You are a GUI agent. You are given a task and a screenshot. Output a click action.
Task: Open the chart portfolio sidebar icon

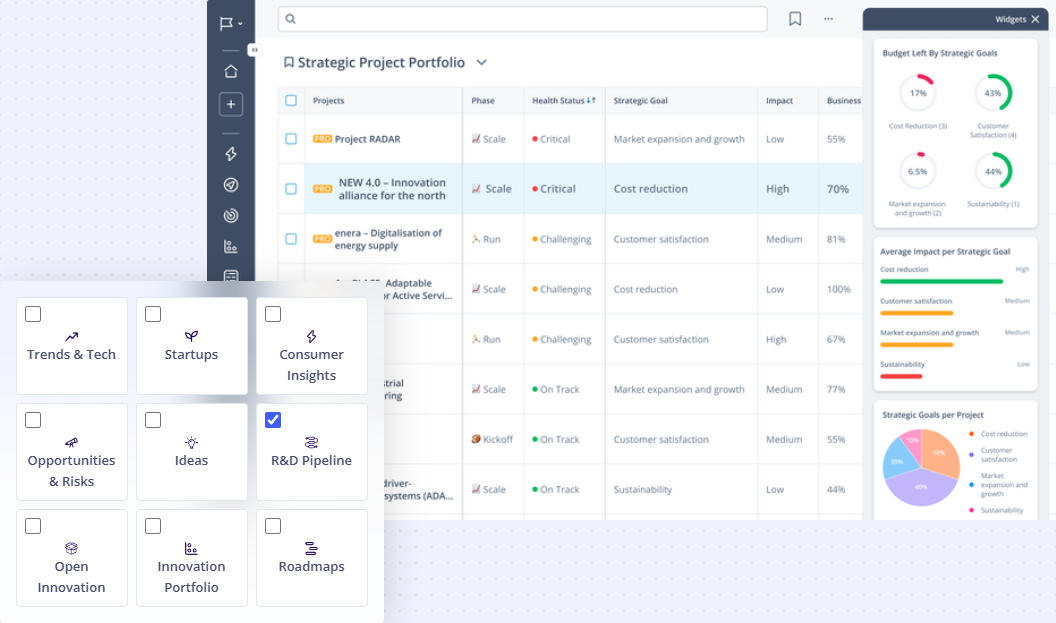click(x=231, y=247)
